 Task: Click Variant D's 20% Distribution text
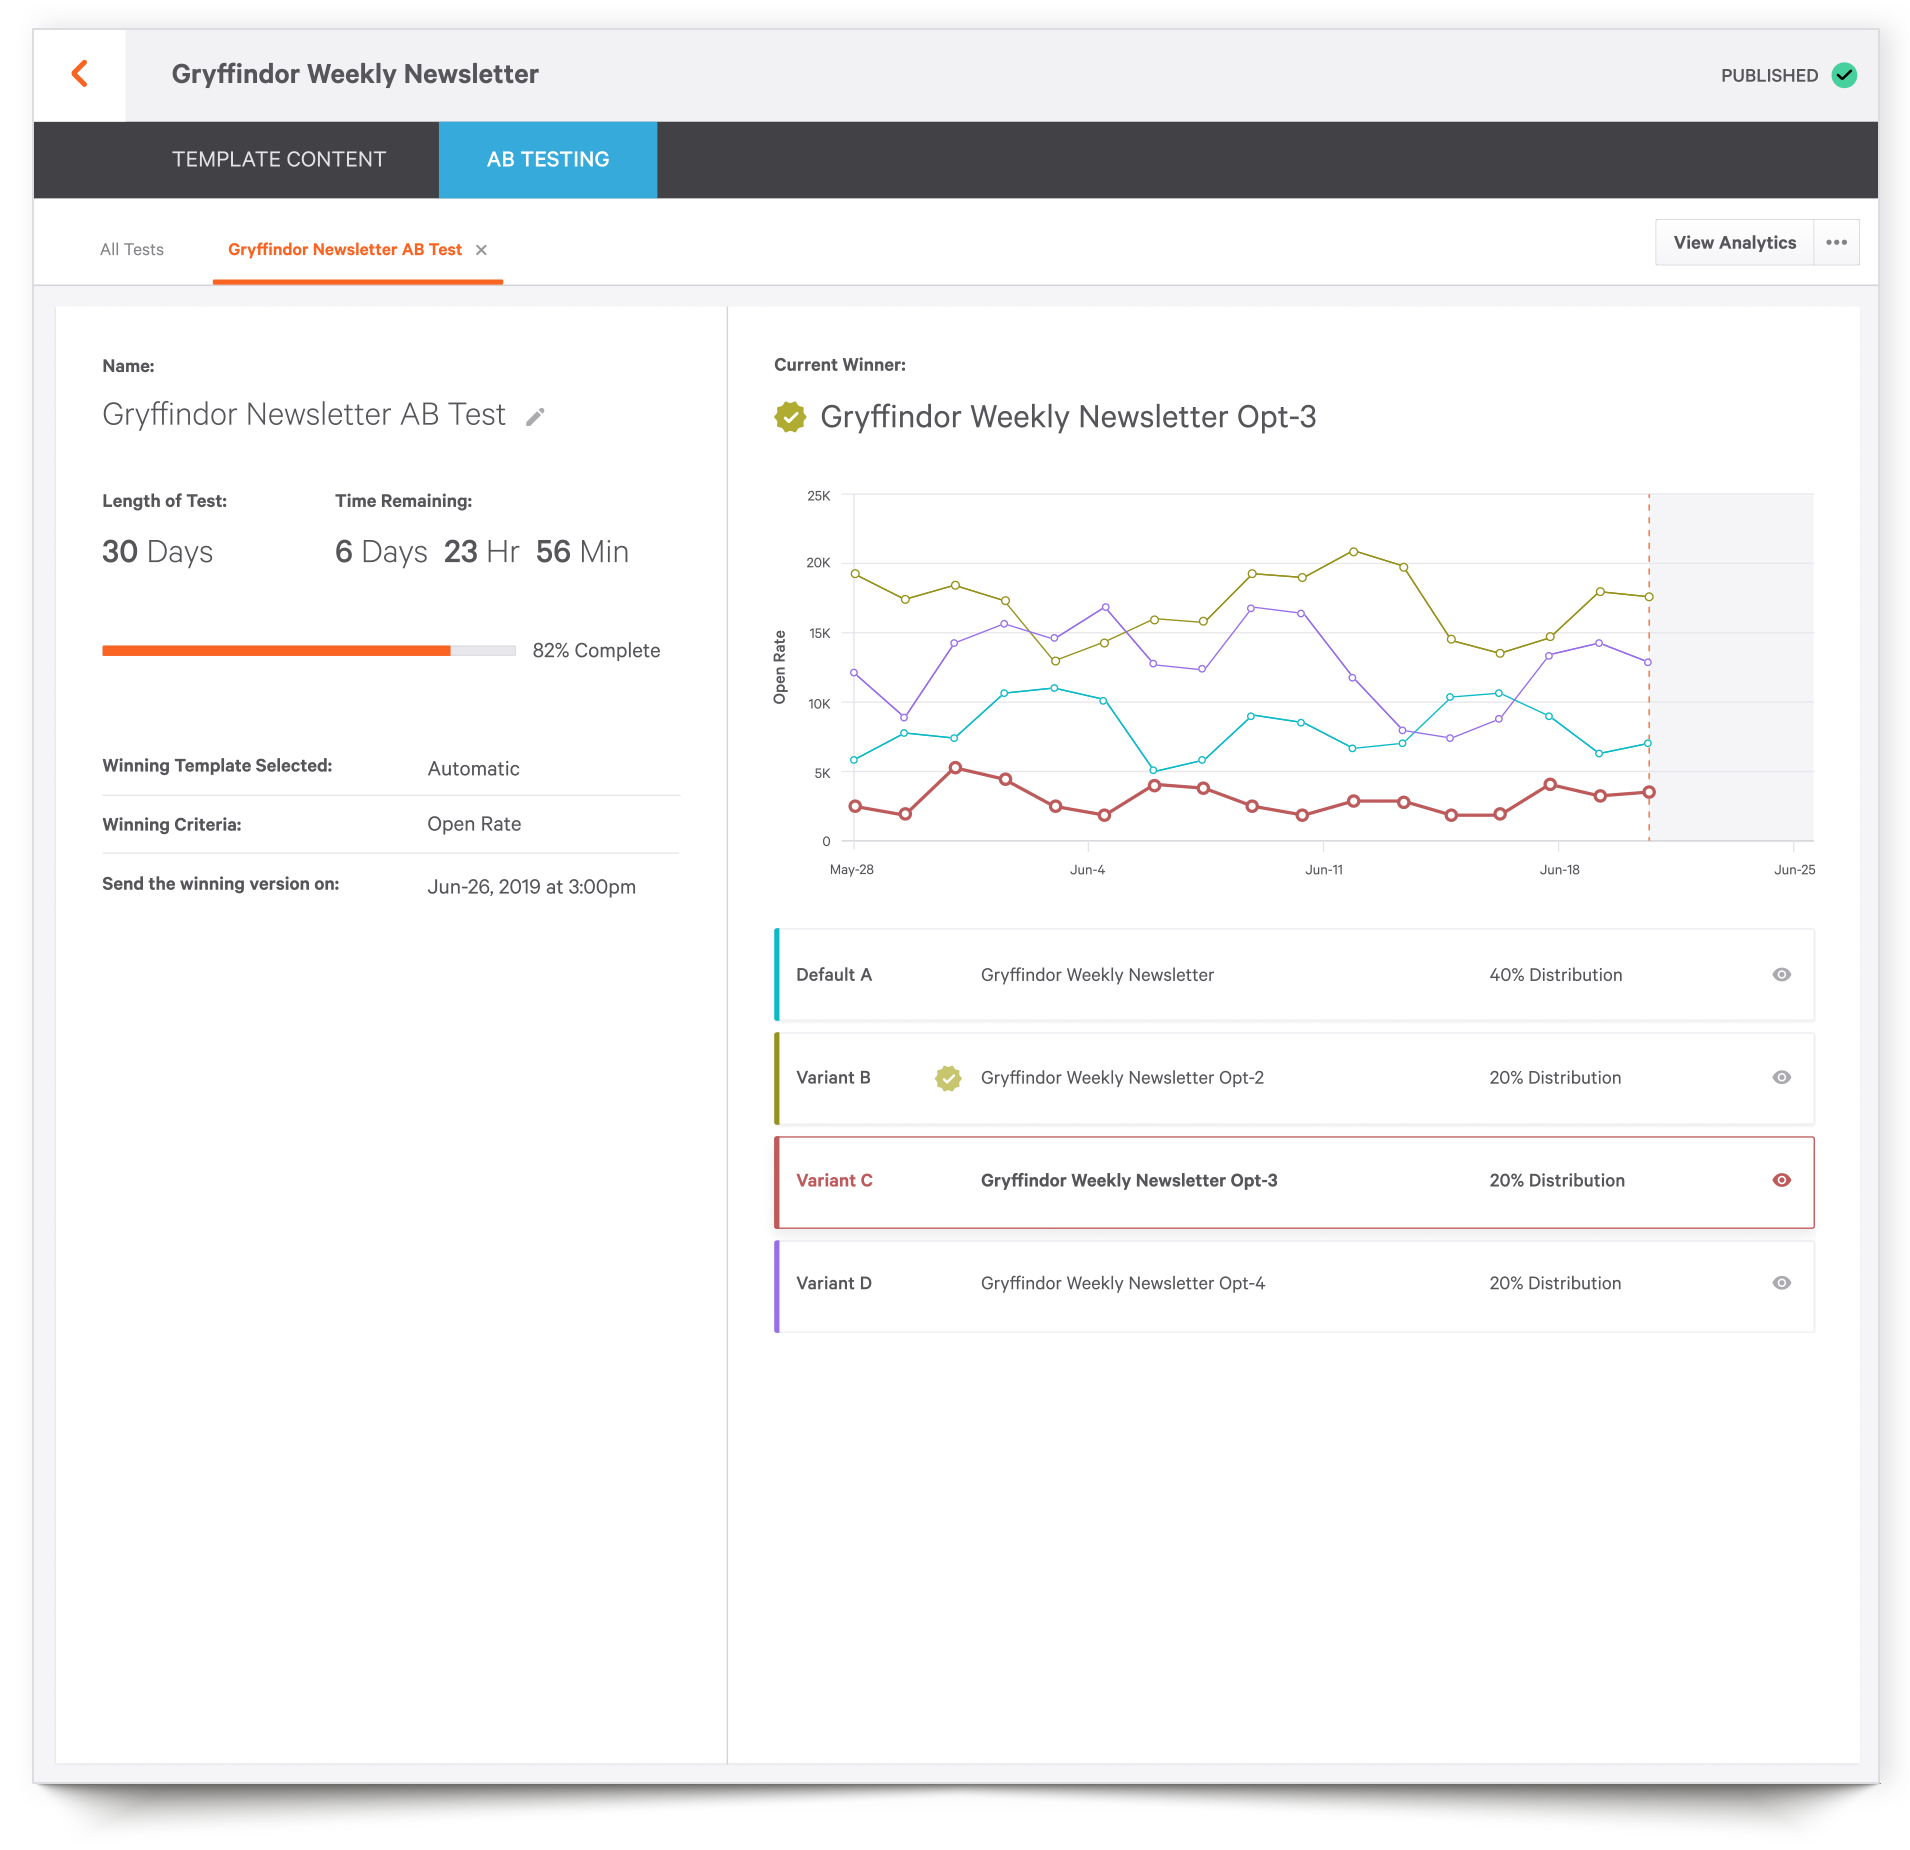1555,1284
